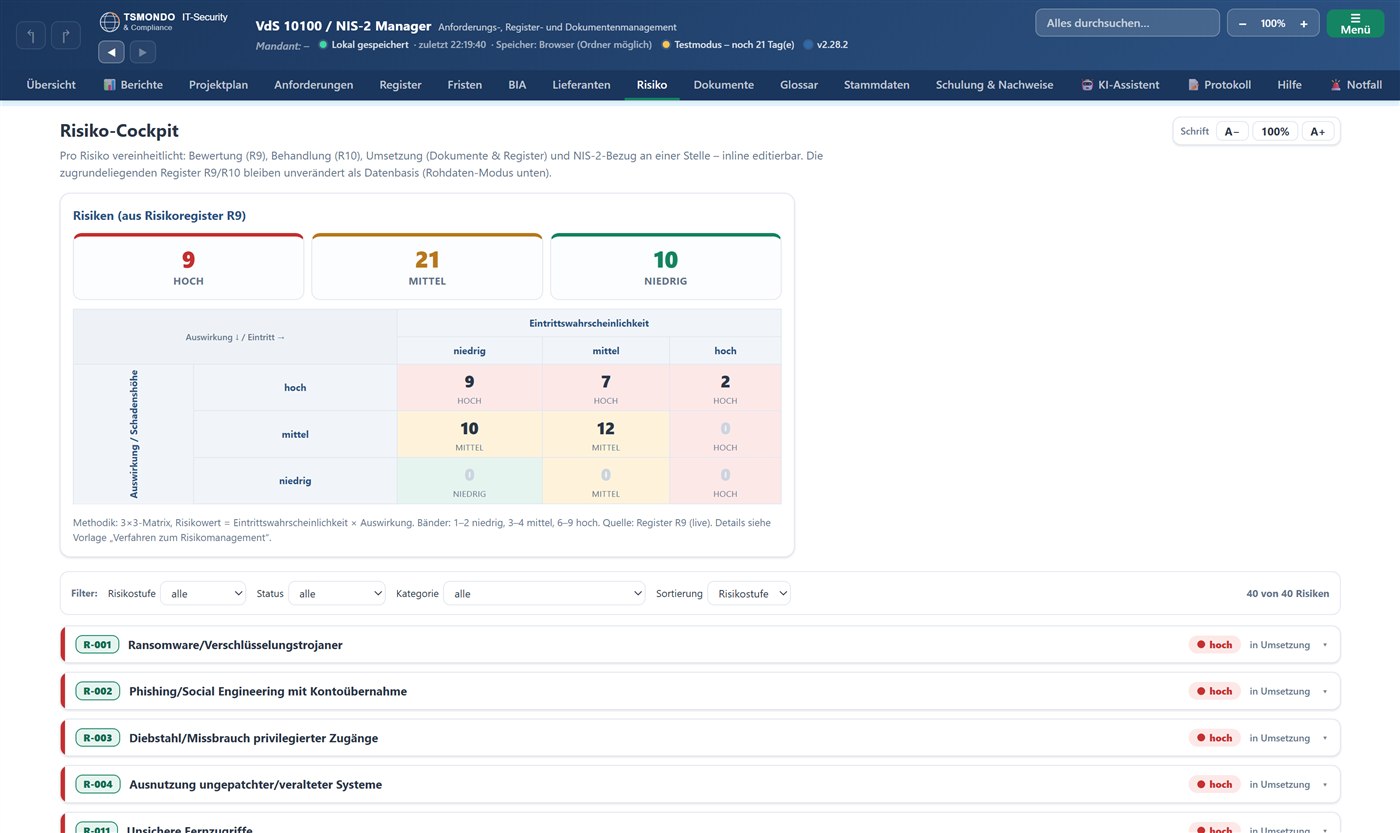Image resolution: width=1400 pixels, height=833 pixels.
Task: Go to the Stammdaten tab
Action: point(877,85)
